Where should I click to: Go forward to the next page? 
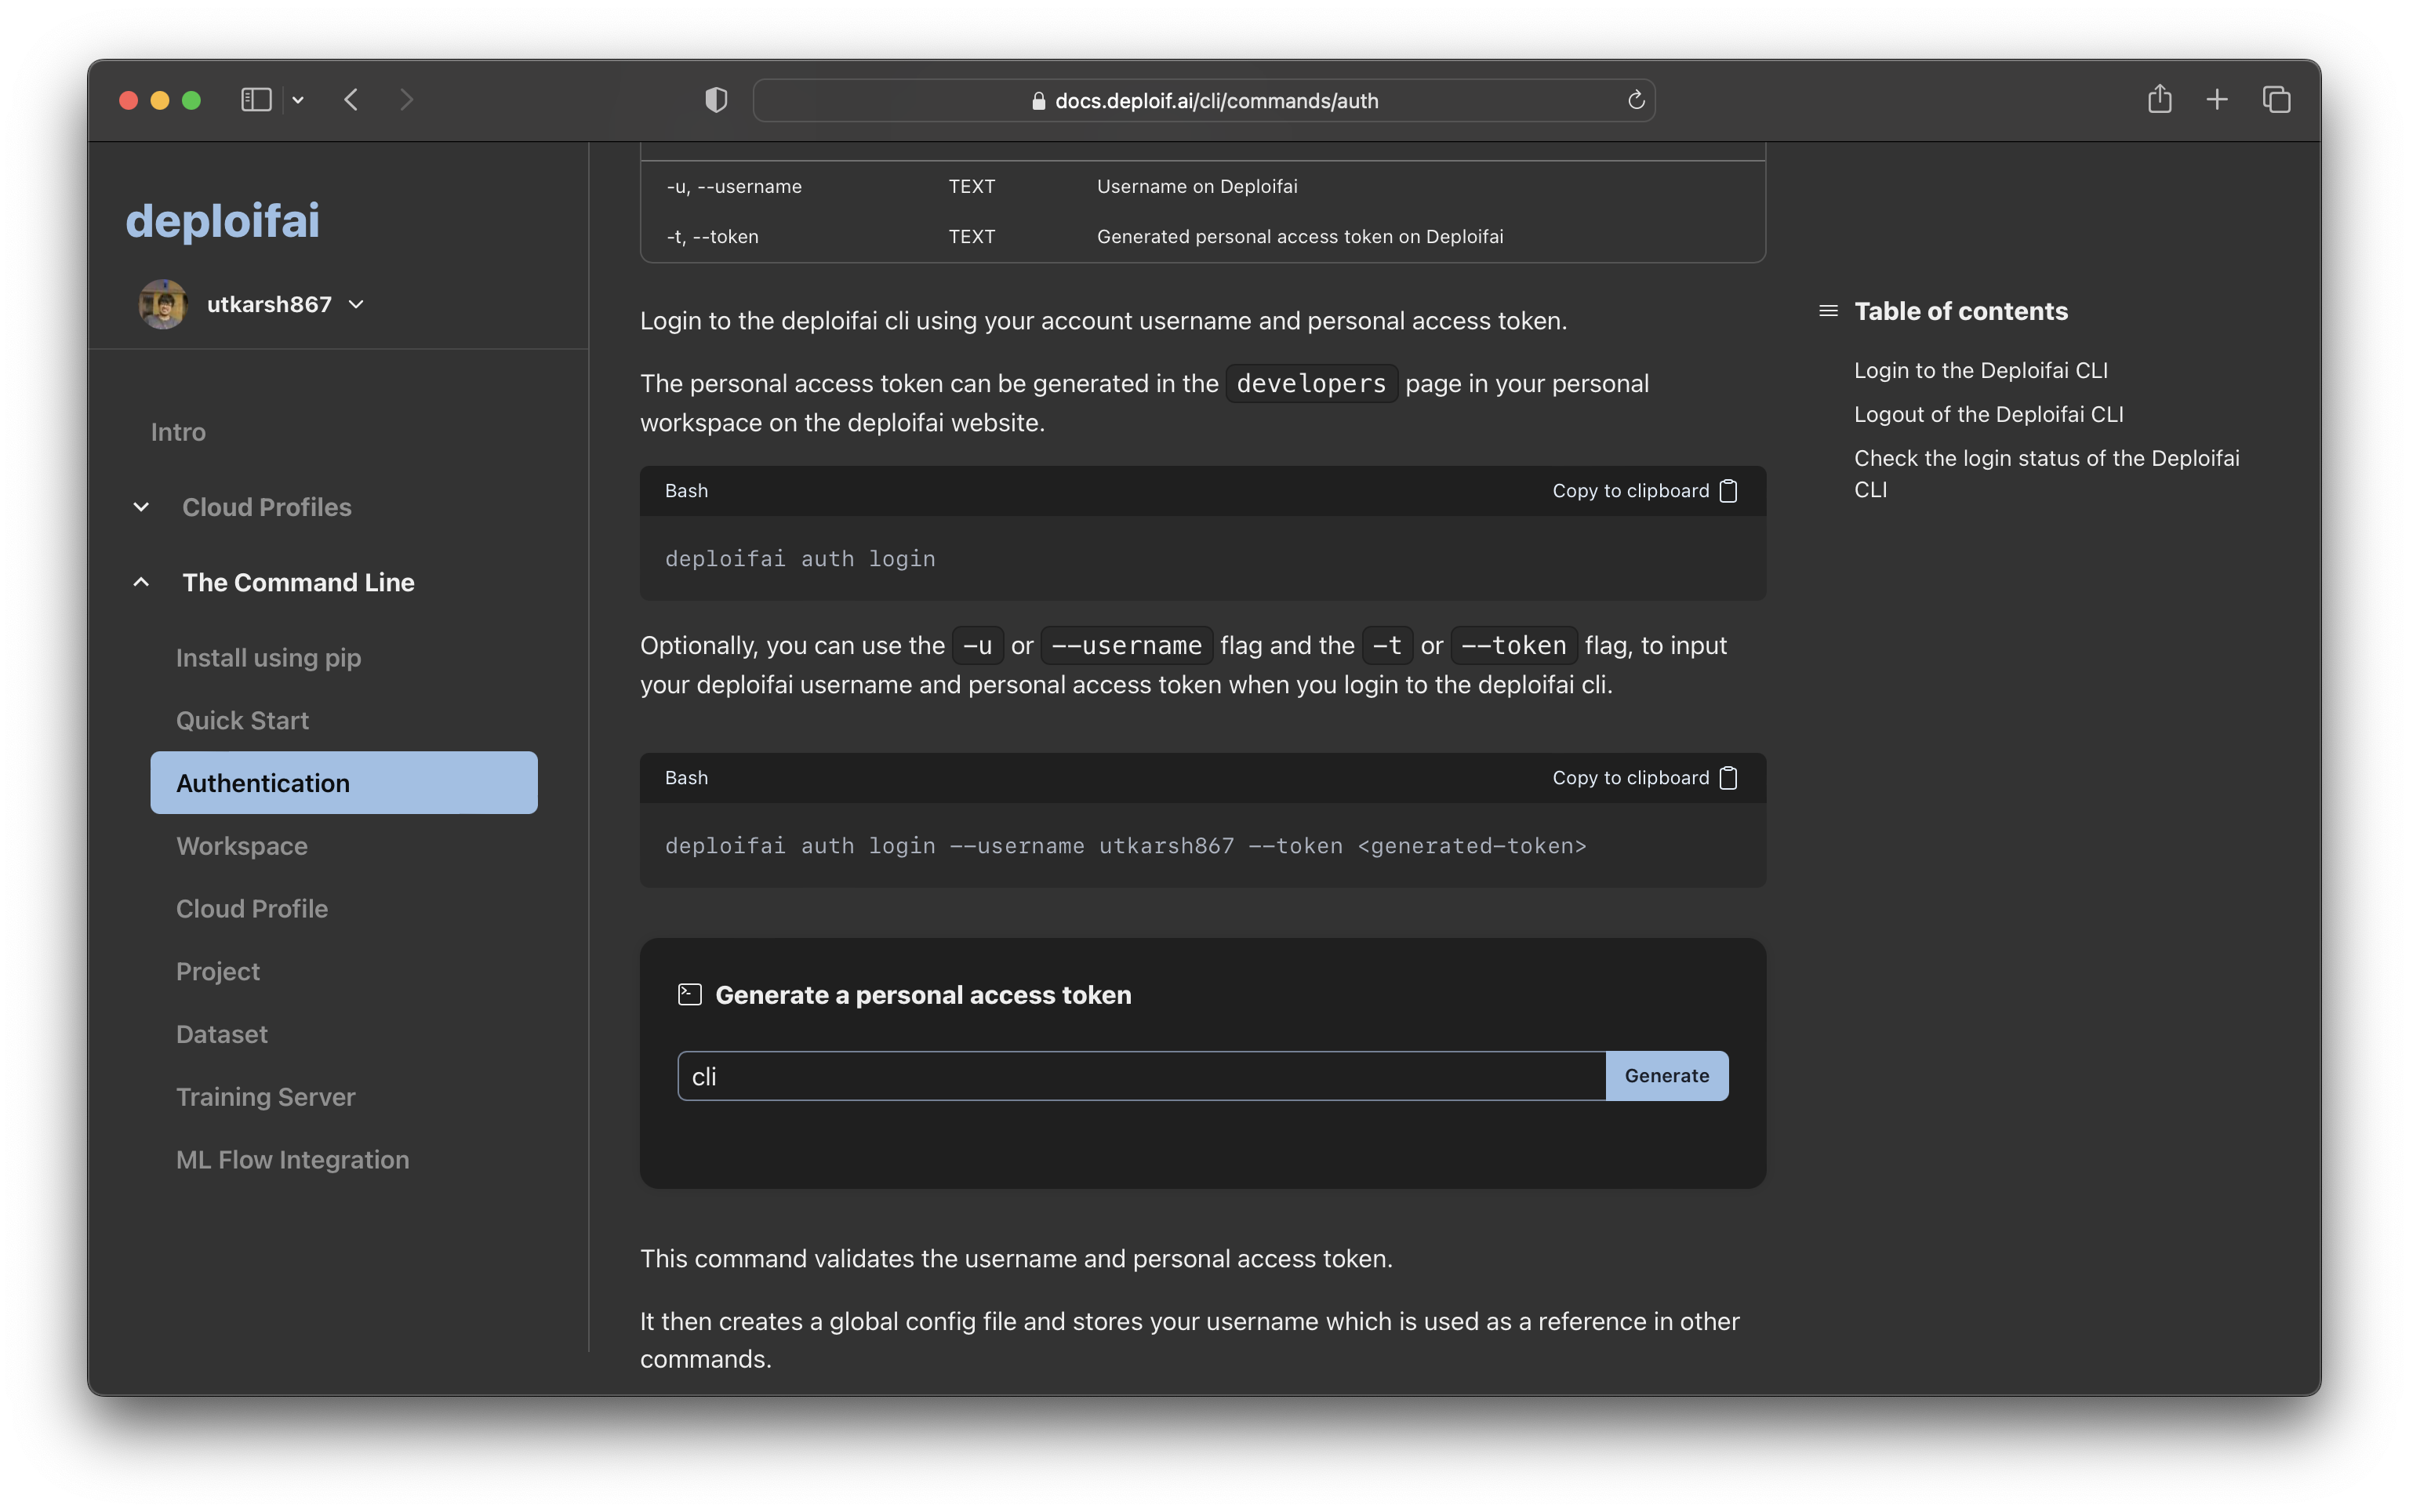[x=406, y=100]
